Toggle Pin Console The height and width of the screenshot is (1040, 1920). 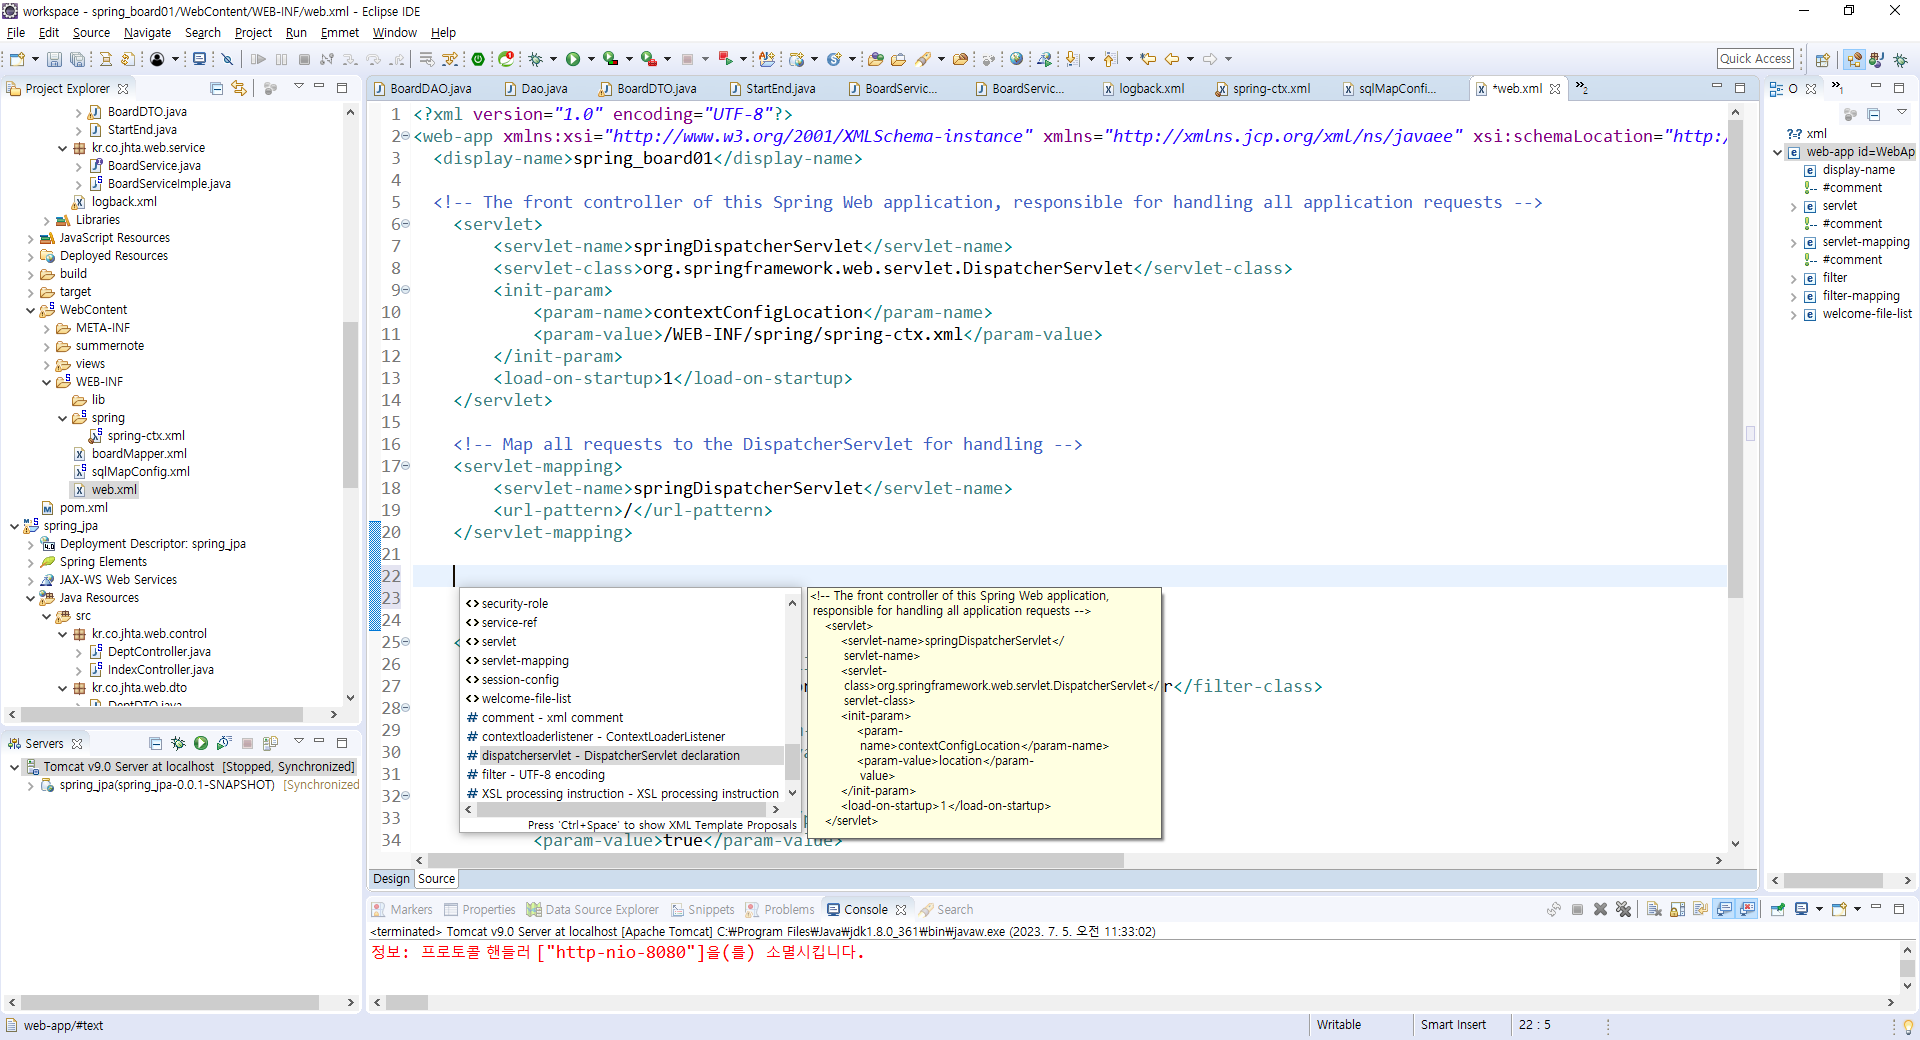point(1776,910)
